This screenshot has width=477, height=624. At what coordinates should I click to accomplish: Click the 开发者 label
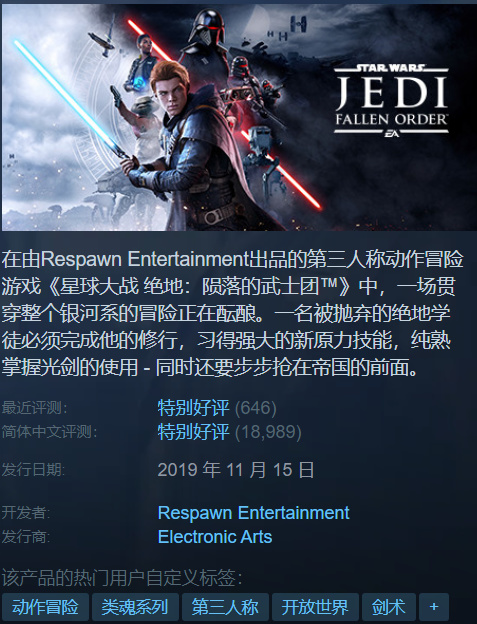26,513
